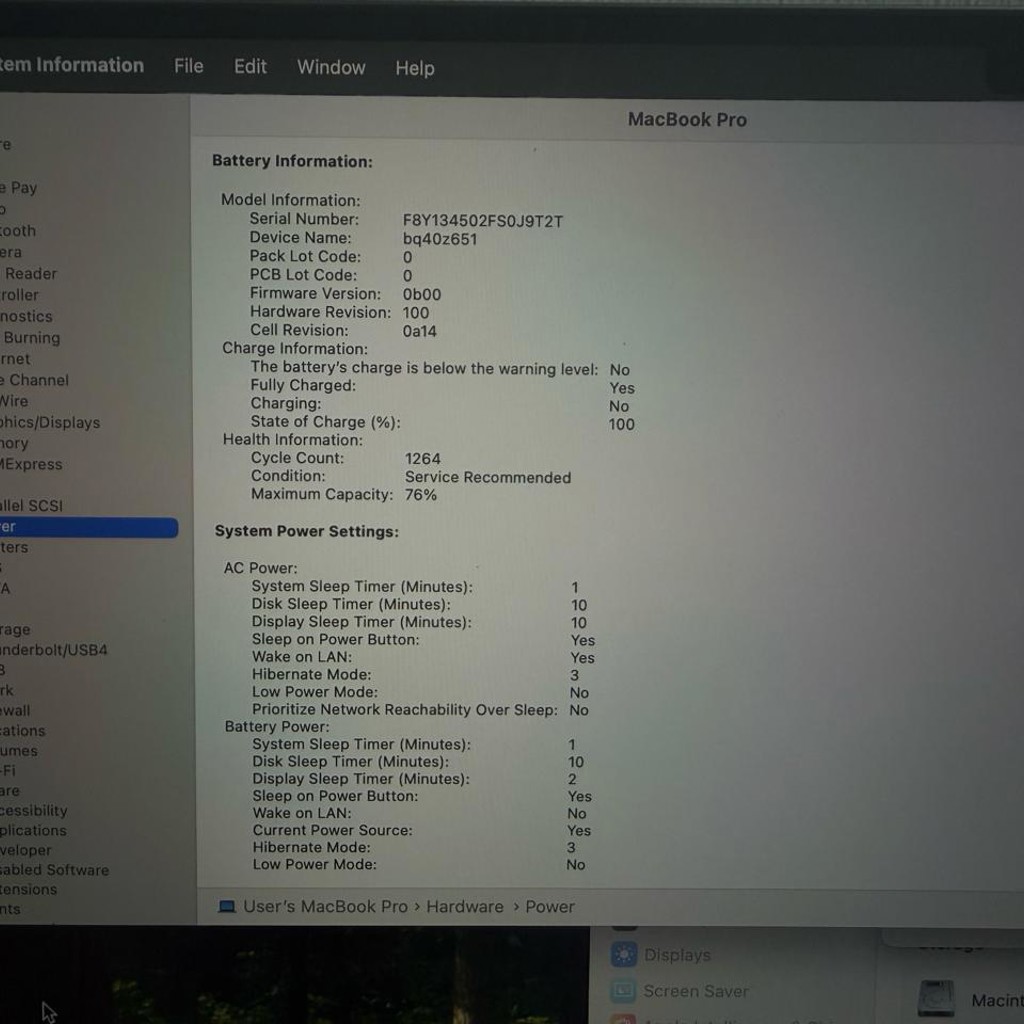Click the AC Power section label
1024x1024 pixels.
click(x=260, y=568)
